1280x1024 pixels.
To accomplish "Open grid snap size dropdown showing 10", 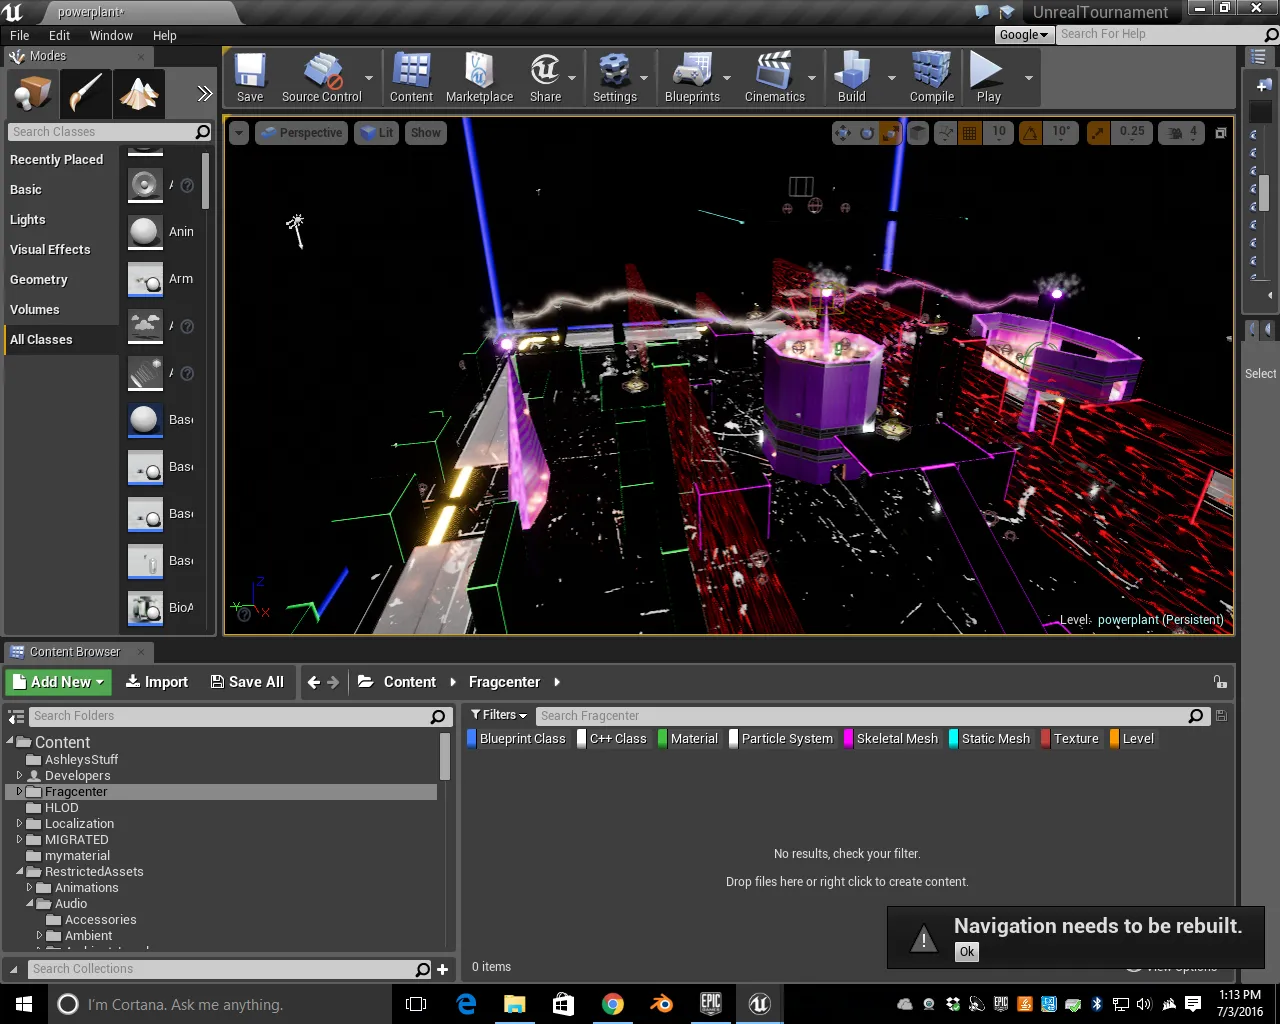I will pyautogui.click(x=999, y=132).
